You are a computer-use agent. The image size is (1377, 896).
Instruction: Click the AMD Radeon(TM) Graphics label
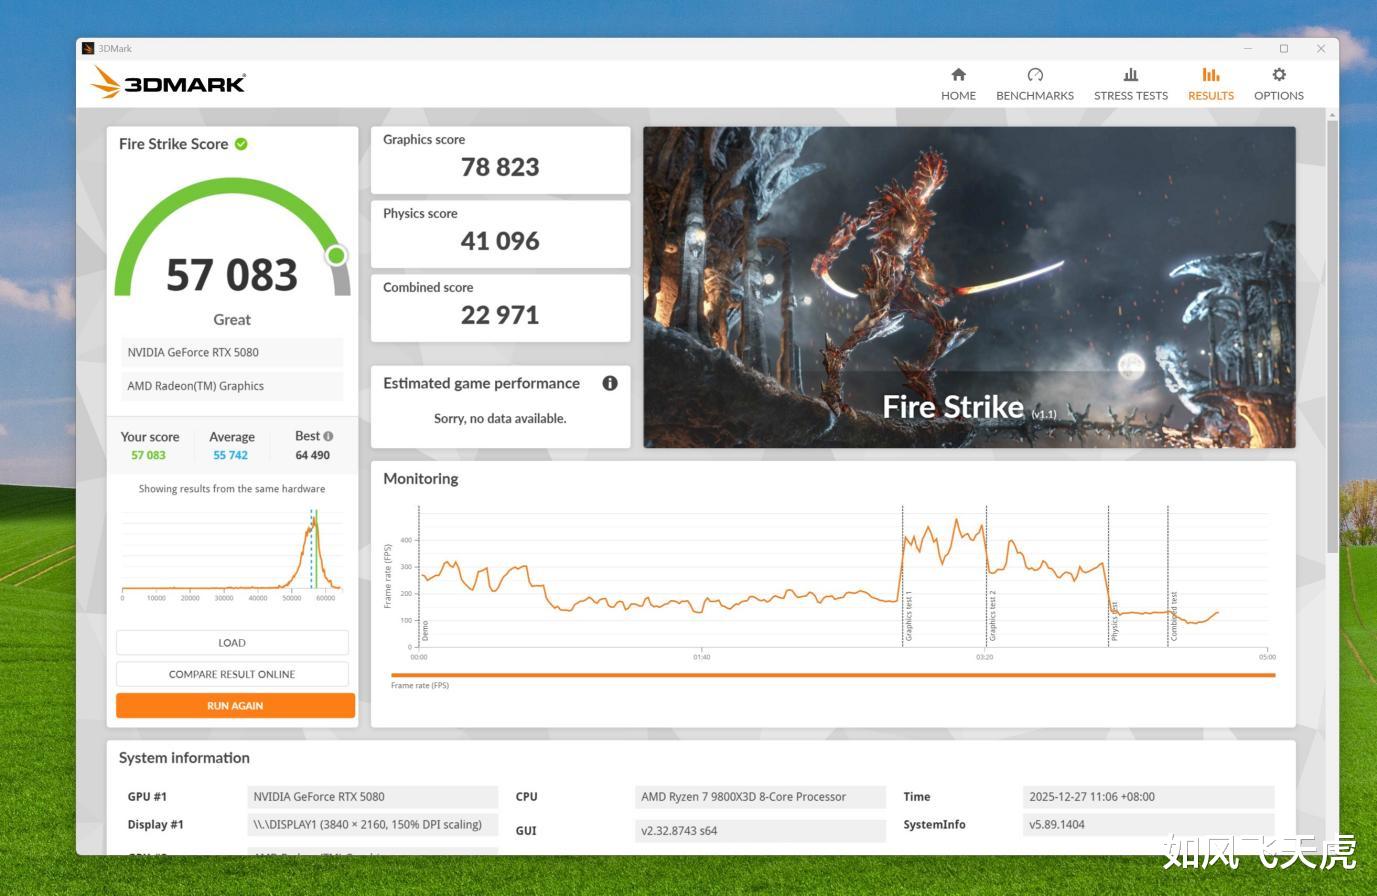[x=232, y=386]
